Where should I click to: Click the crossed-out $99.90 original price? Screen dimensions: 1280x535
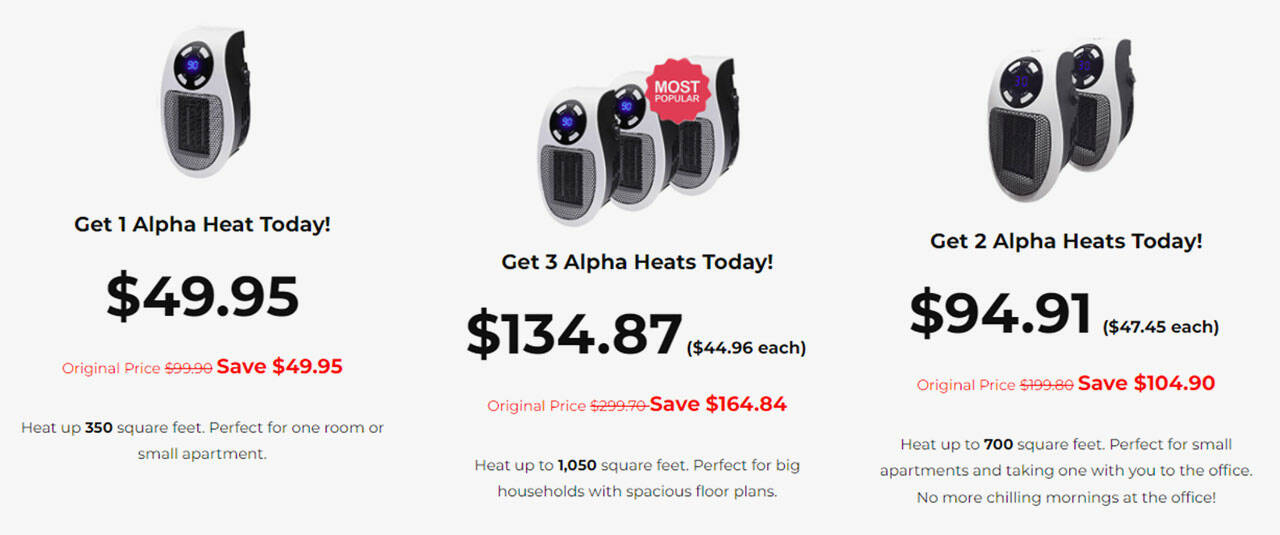188,368
